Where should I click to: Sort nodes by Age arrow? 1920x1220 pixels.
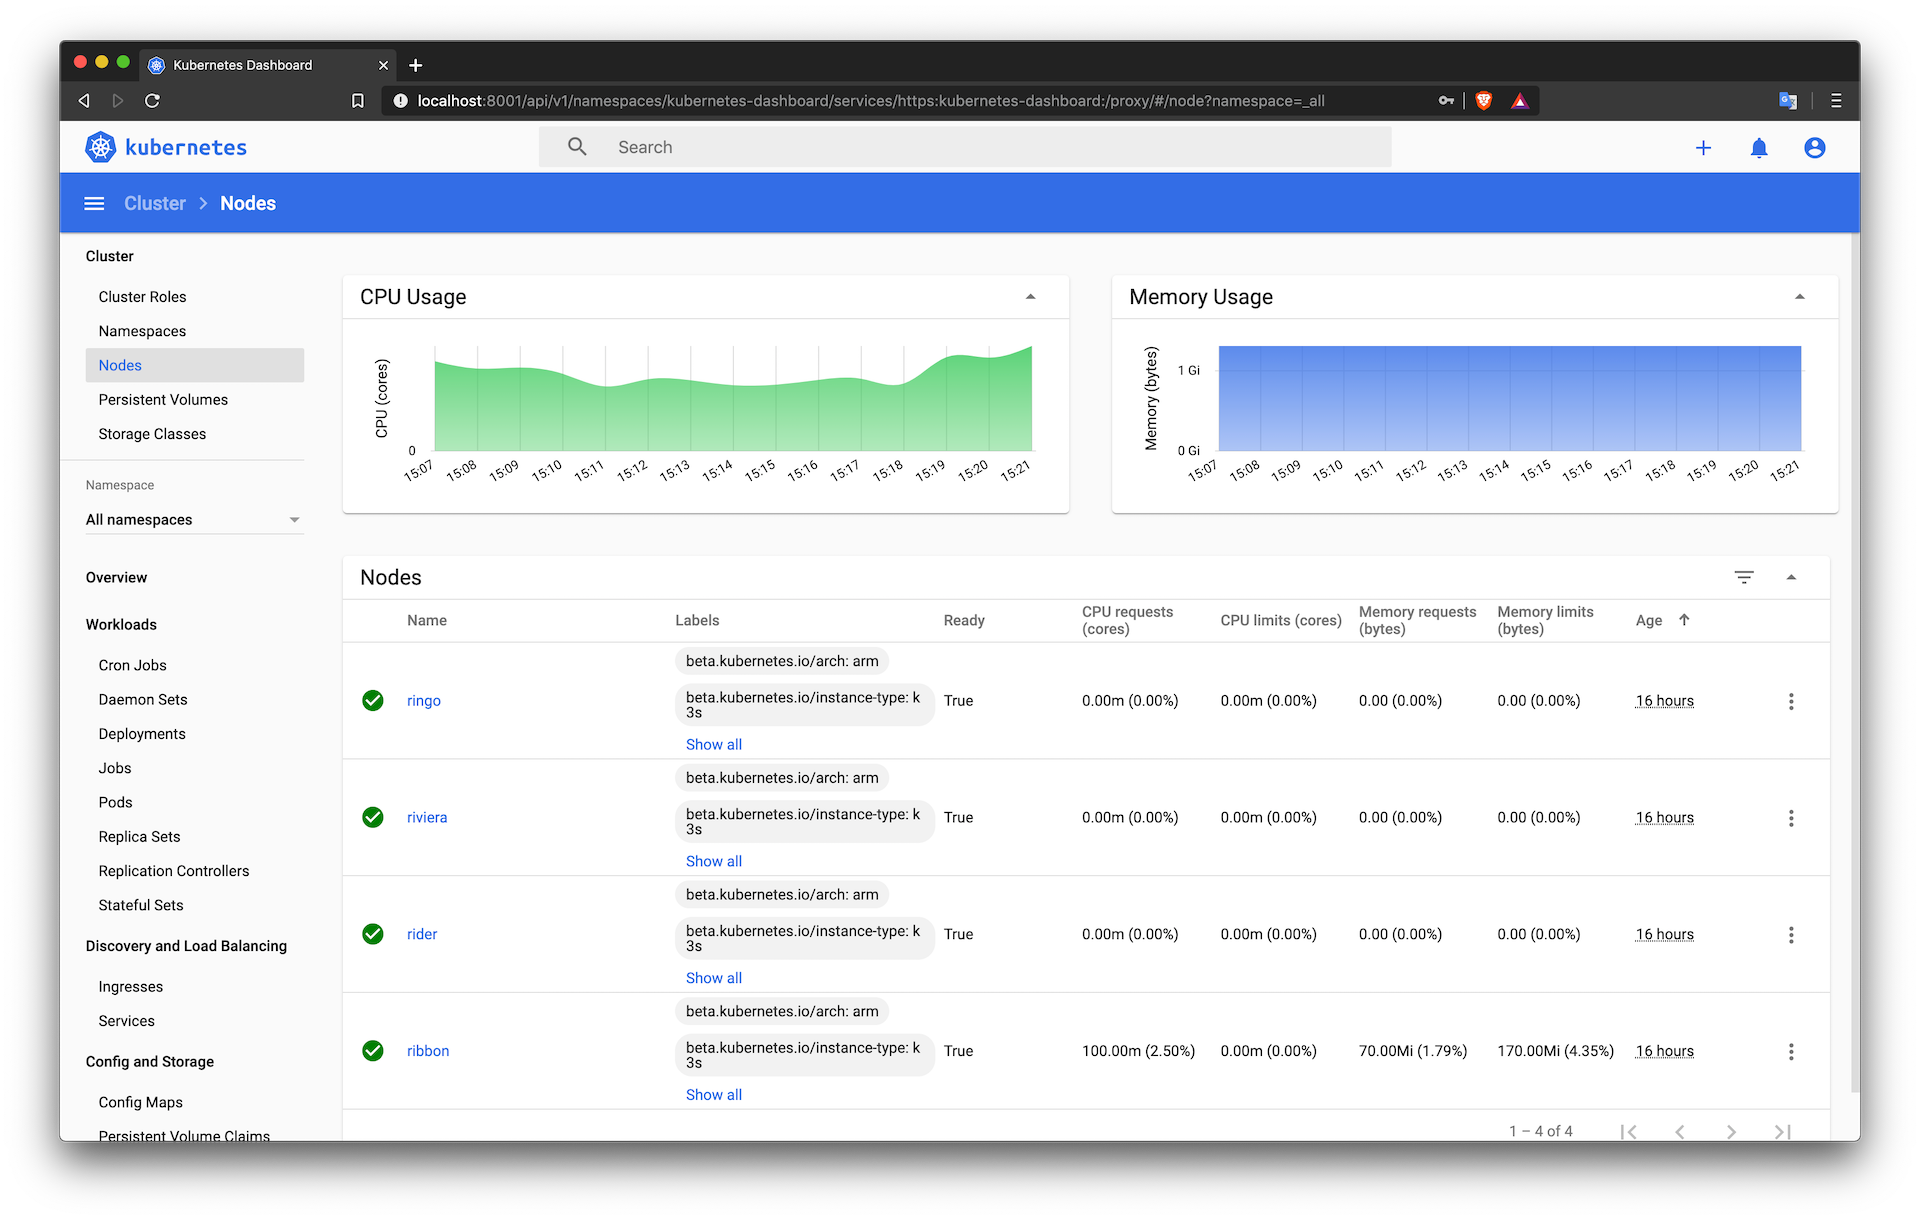pyautogui.click(x=1684, y=620)
